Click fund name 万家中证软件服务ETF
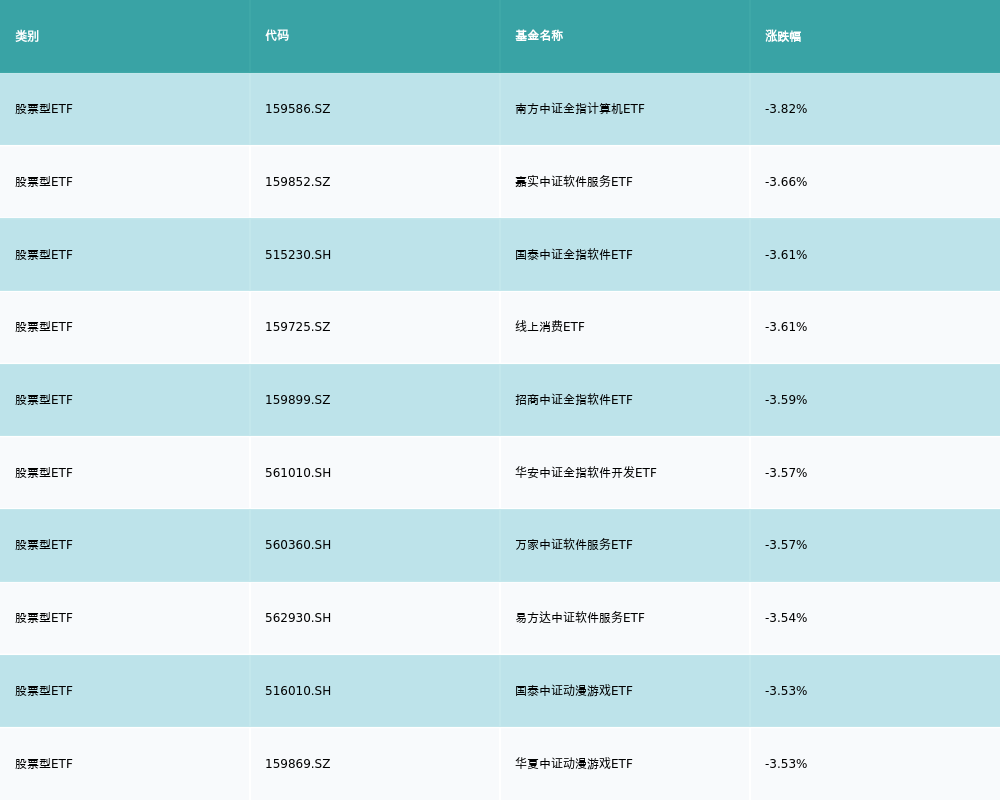This screenshot has width=1000, height=800. tap(574, 545)
